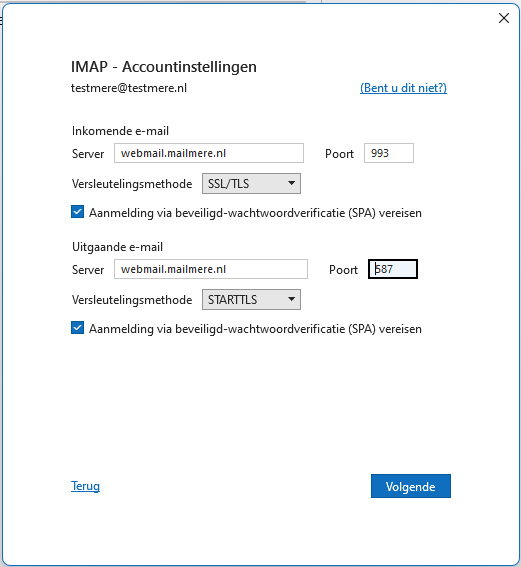
Task: Expand the STARTTLS encryption dropdown
Action: tap(251, 299)
